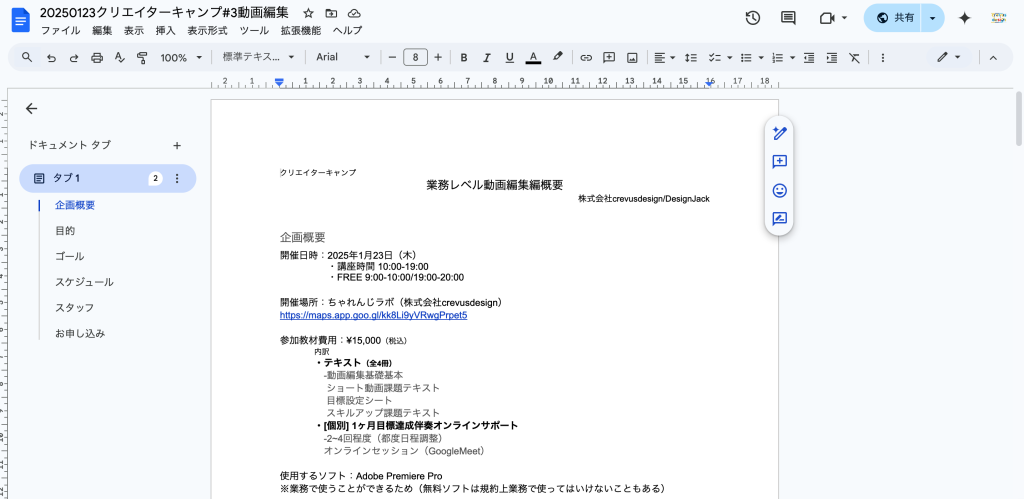Open the maps.app.goo.gl hyperlink
This screenshot has height=499, width=1024.
373,315
